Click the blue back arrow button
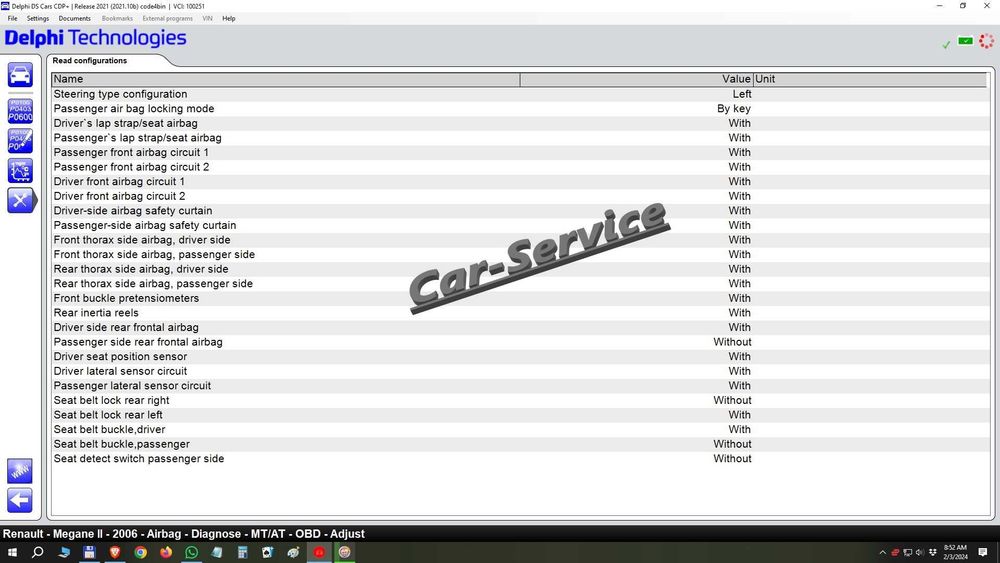Image resolution: width=1000 pixels, height=563 pixels. coord(20,501)
